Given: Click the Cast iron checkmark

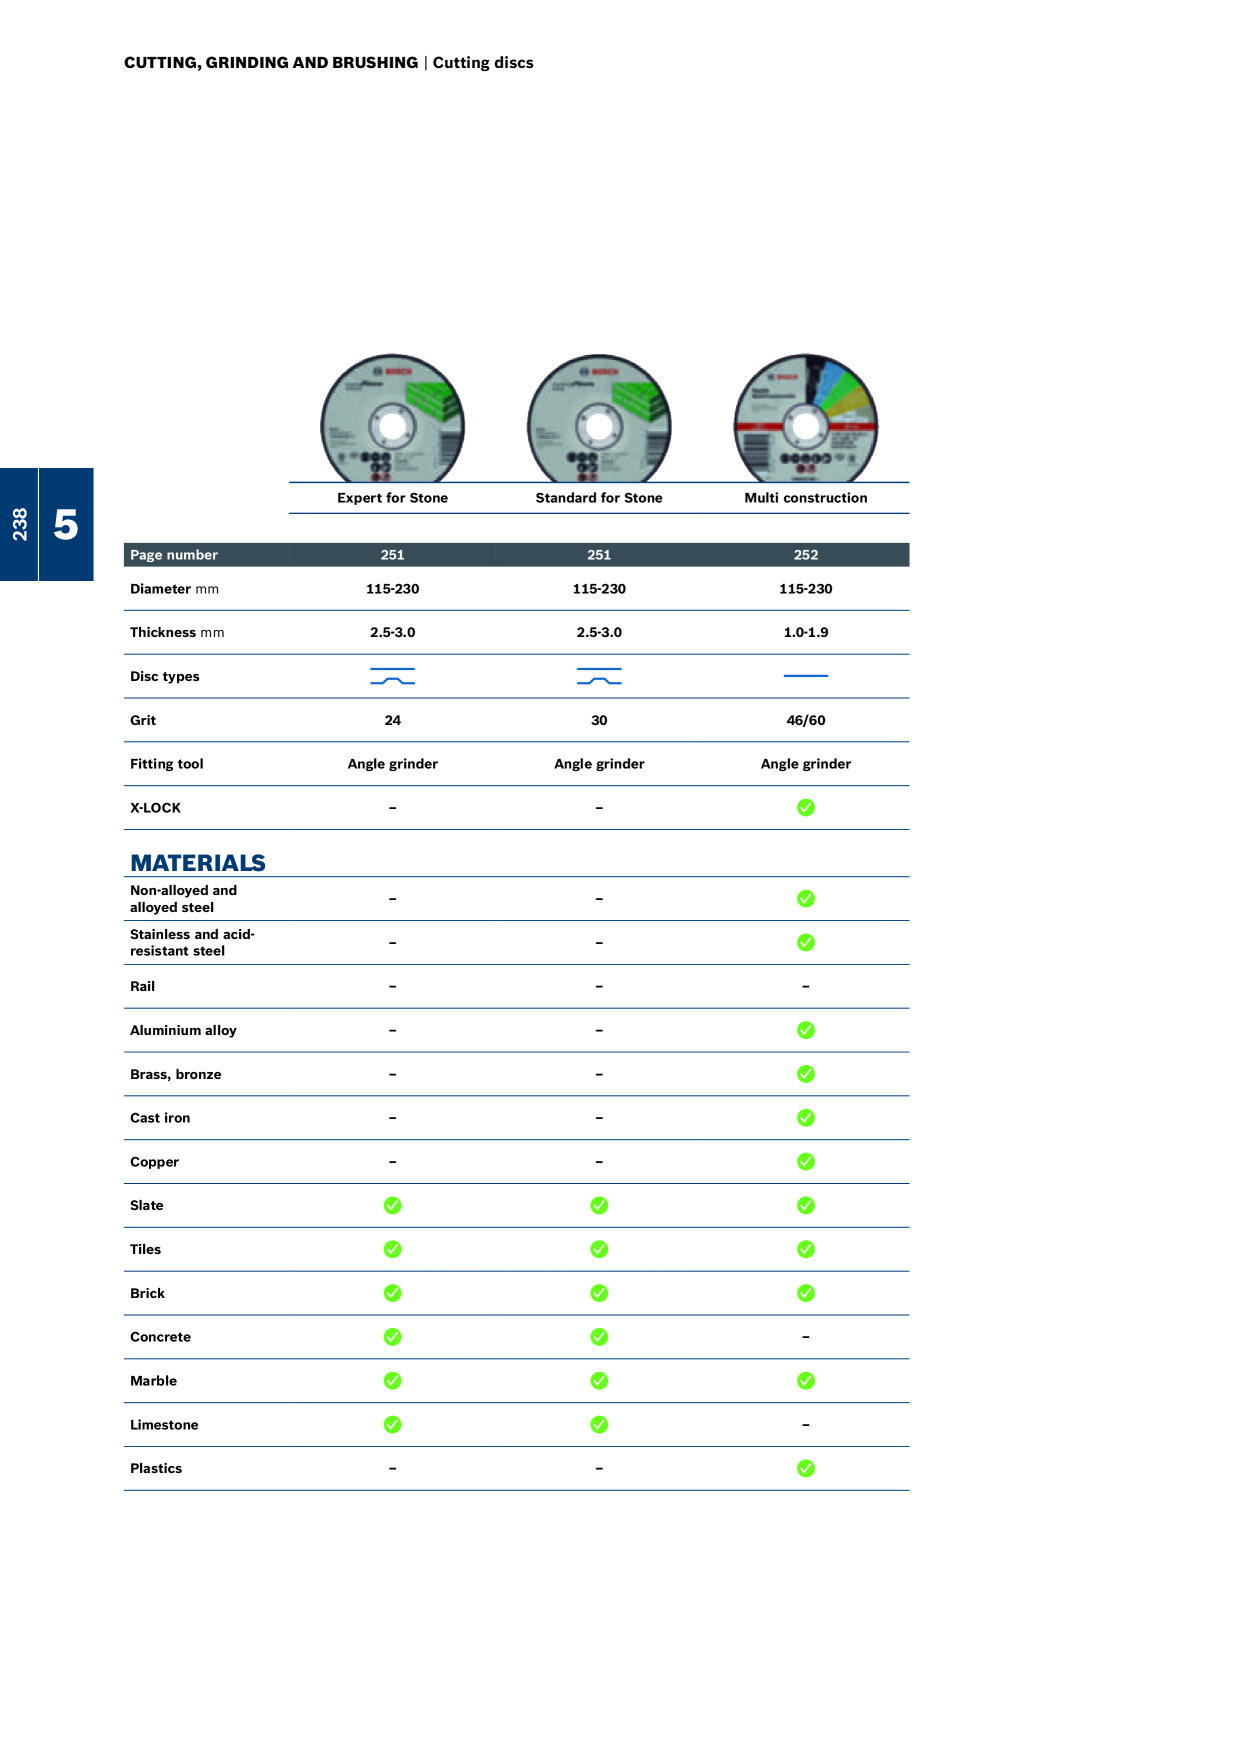Looking at the screenshot, I should pyautogui.click(x=806, y=1118).
